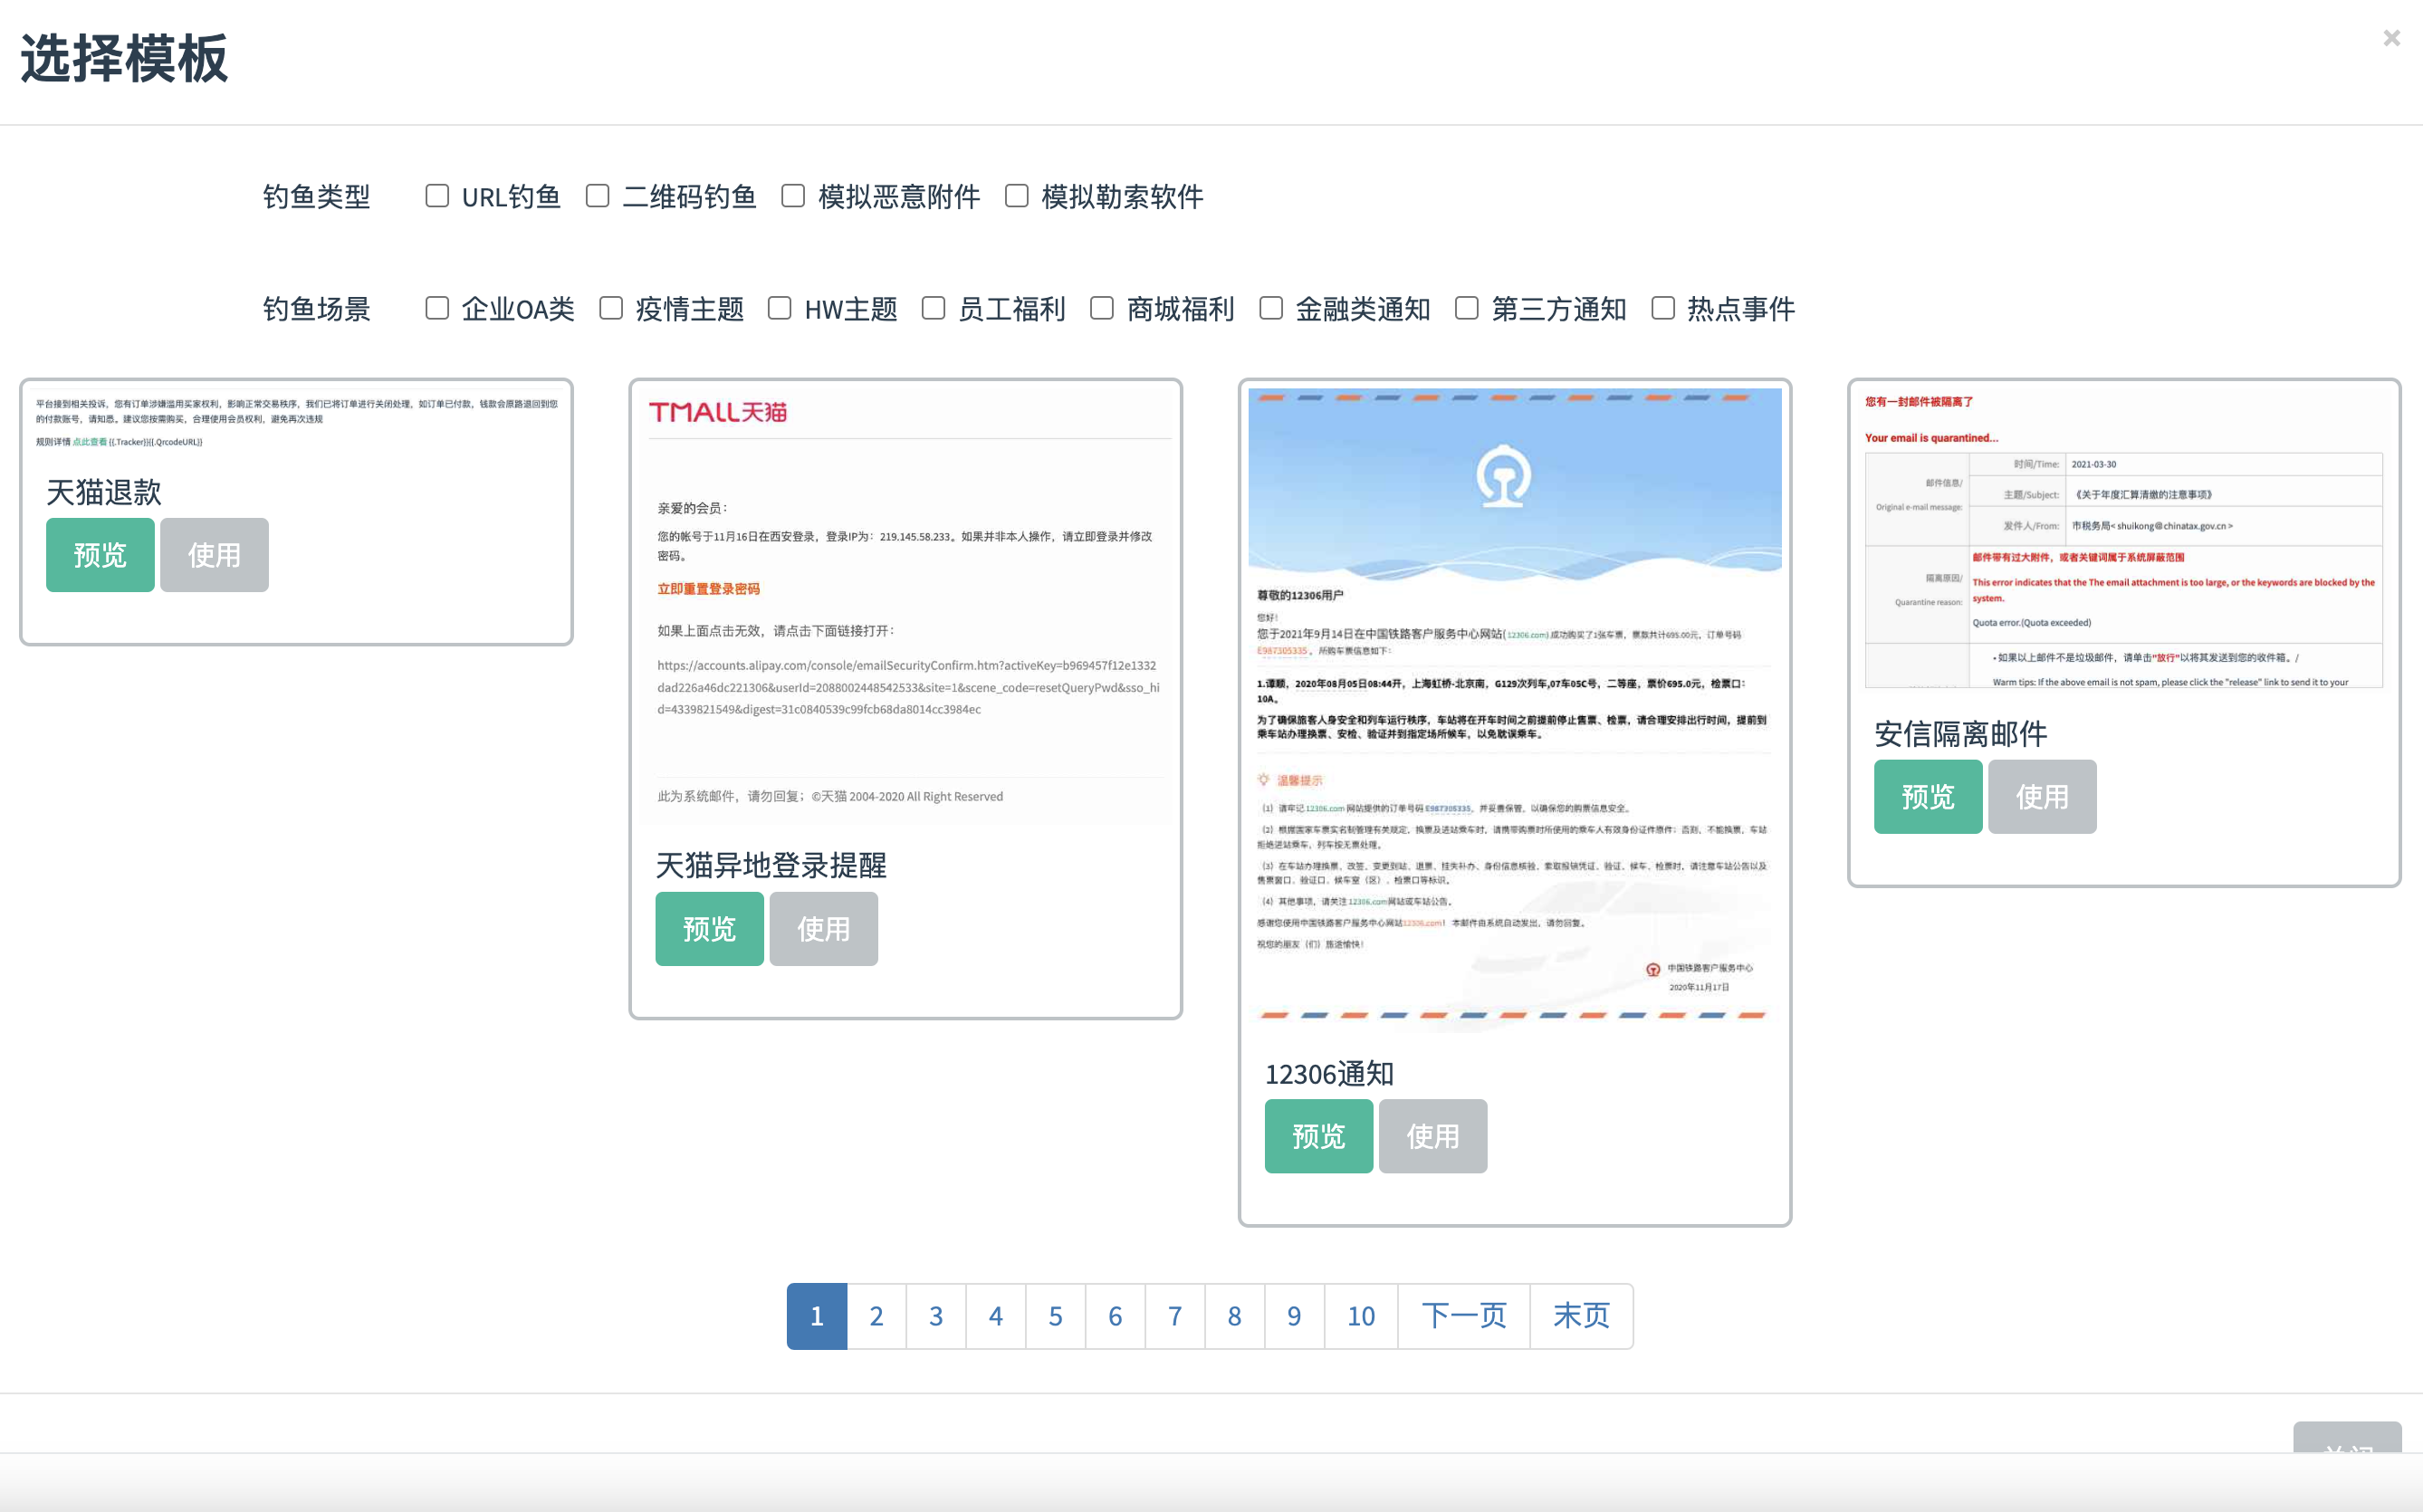The height and width of the screenshot is (1512, 2423).
Task: Click the 12306通知 title text
Action: click(x=1329, y=1074)
